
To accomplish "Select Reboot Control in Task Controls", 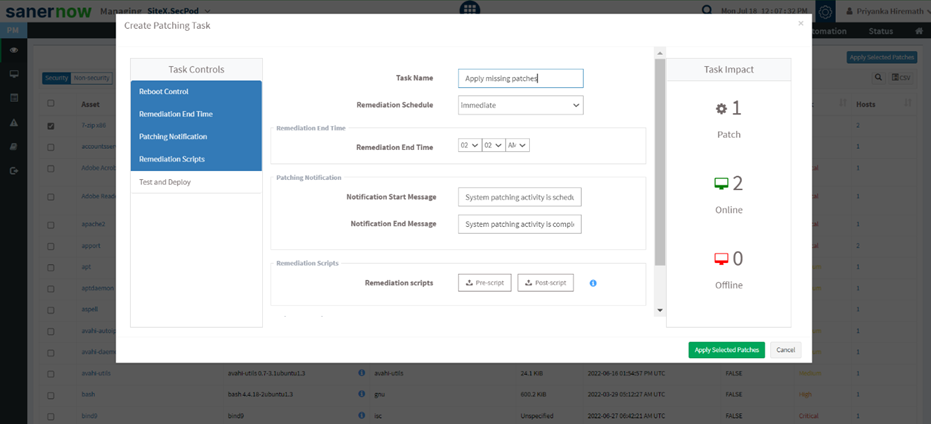I will pos(196,92).
